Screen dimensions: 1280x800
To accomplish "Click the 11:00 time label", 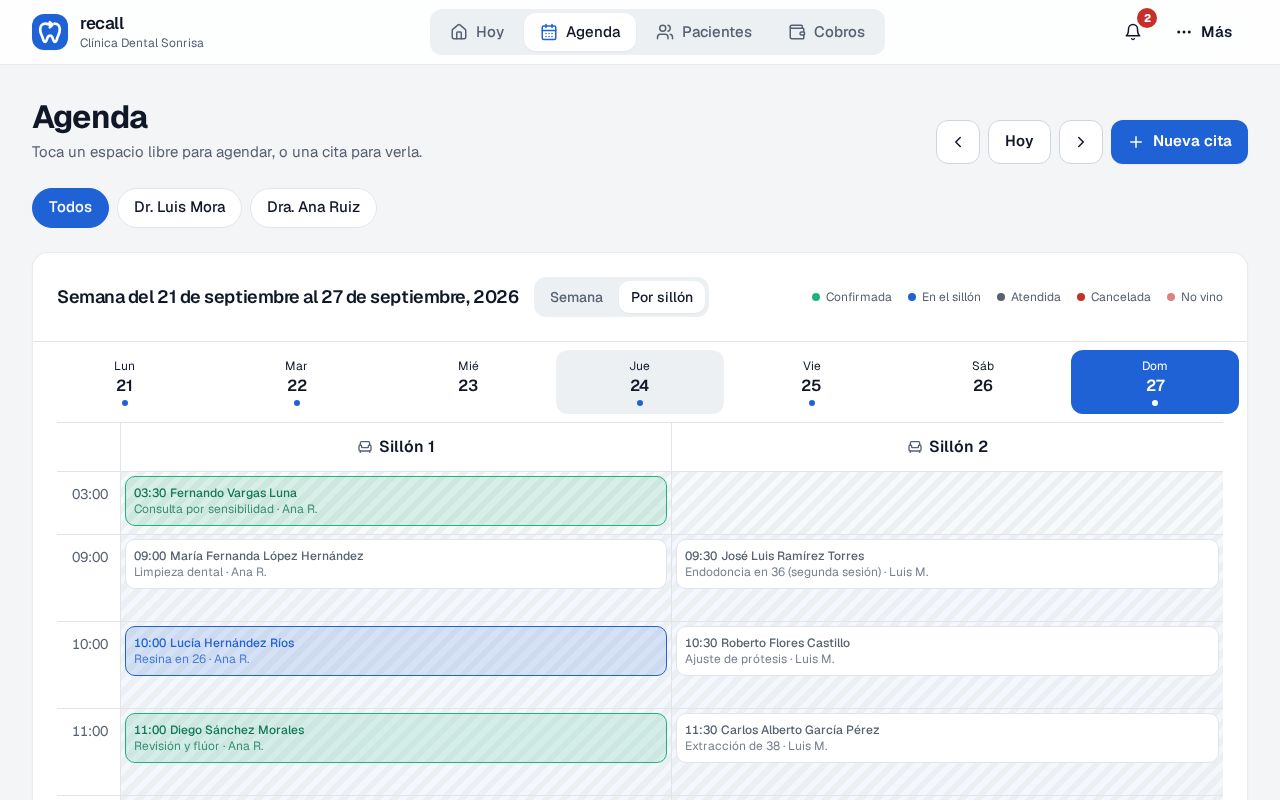I will pos(90,731).
